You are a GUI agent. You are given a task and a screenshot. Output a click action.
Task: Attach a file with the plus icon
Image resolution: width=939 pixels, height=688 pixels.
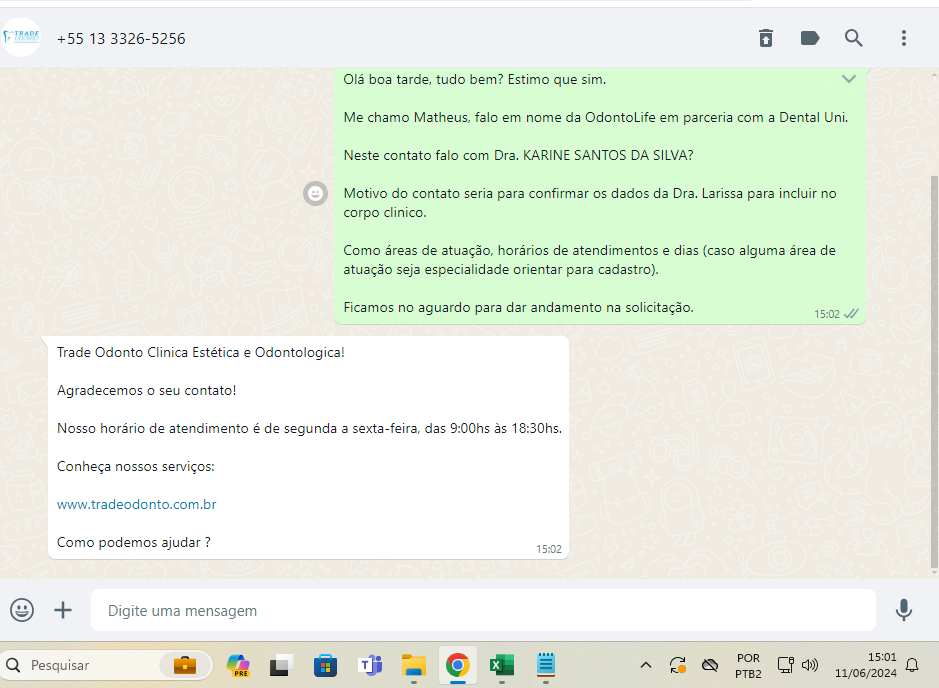click(63, 610)
